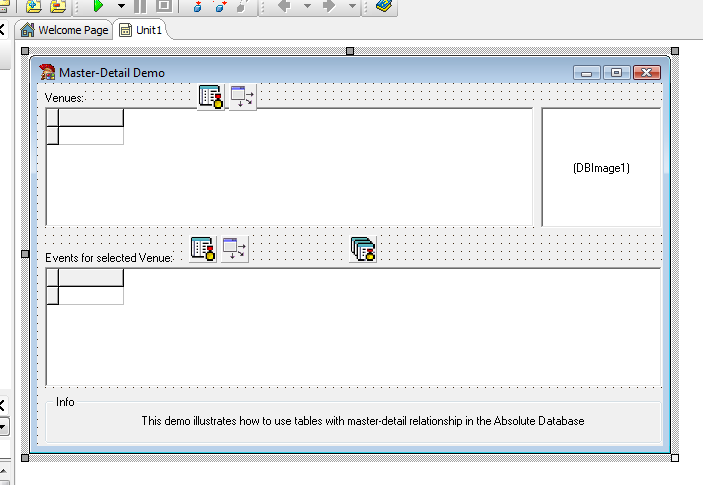Select the DBImage1 image control
Screen dimensions: 703x485
coord(601,167)
